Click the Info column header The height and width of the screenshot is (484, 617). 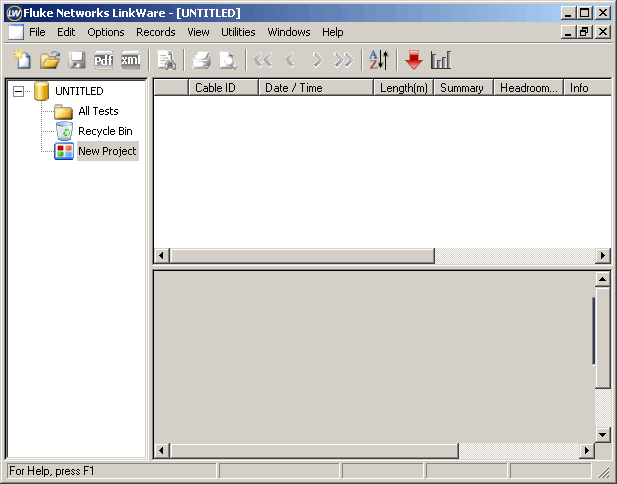click(587, 88)
